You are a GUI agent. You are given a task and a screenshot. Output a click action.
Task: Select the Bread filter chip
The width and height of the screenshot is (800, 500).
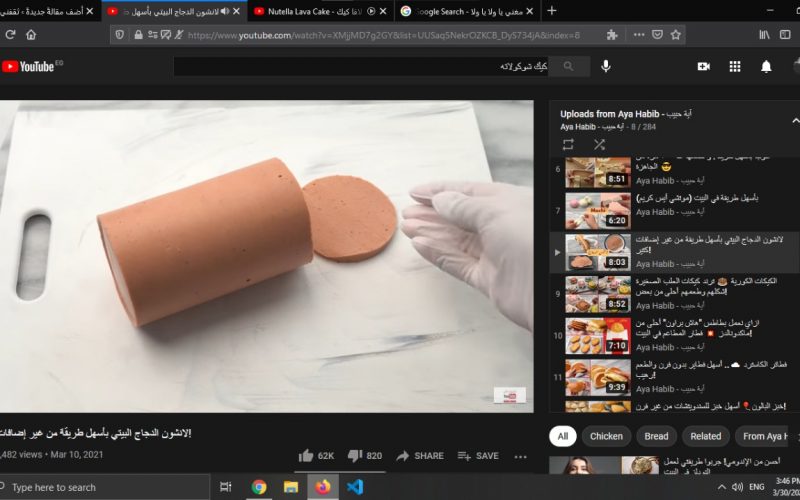coord(656,436)
